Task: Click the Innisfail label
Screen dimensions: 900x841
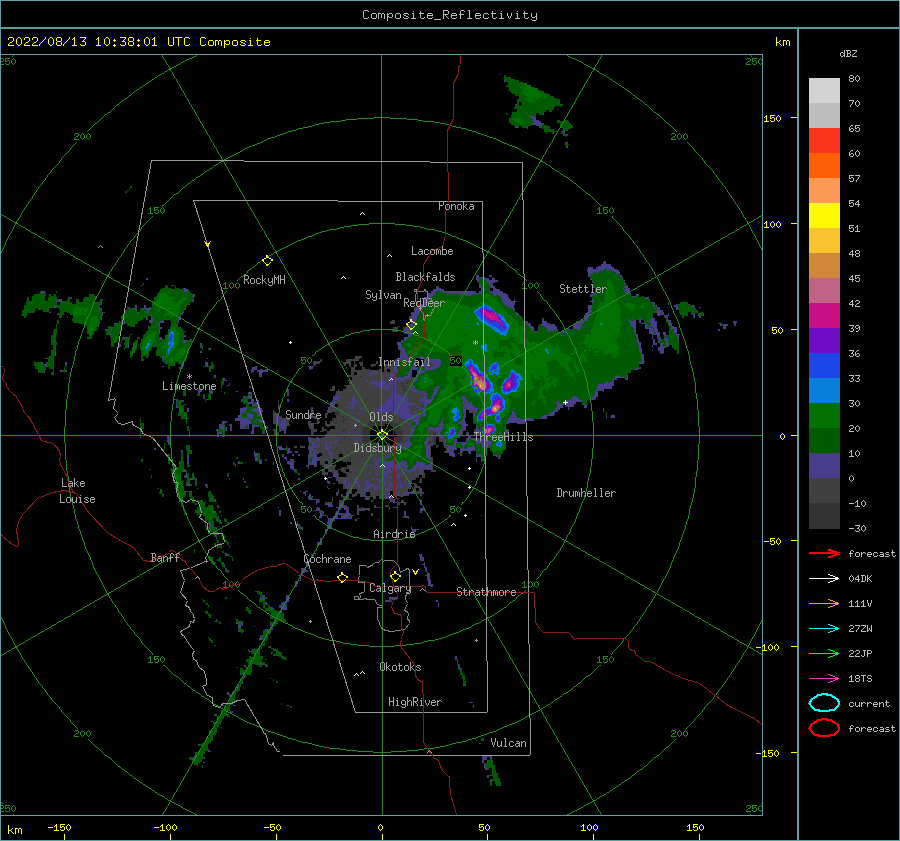Action: (404, 362)
